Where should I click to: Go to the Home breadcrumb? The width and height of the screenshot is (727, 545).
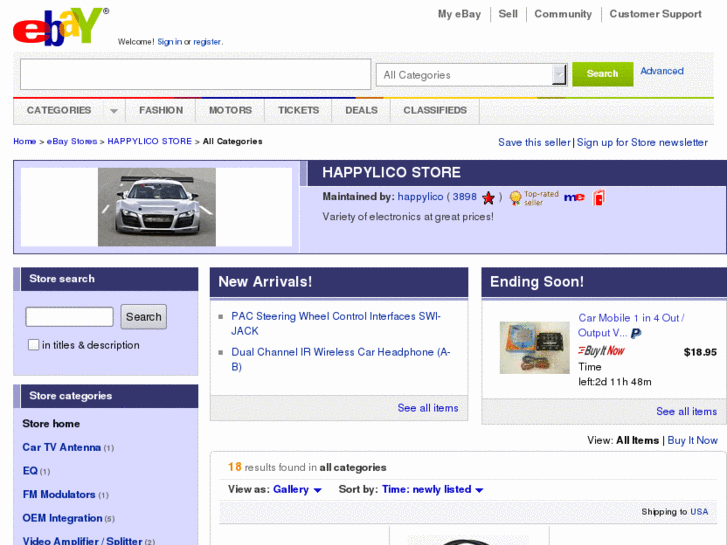[25, 141]
